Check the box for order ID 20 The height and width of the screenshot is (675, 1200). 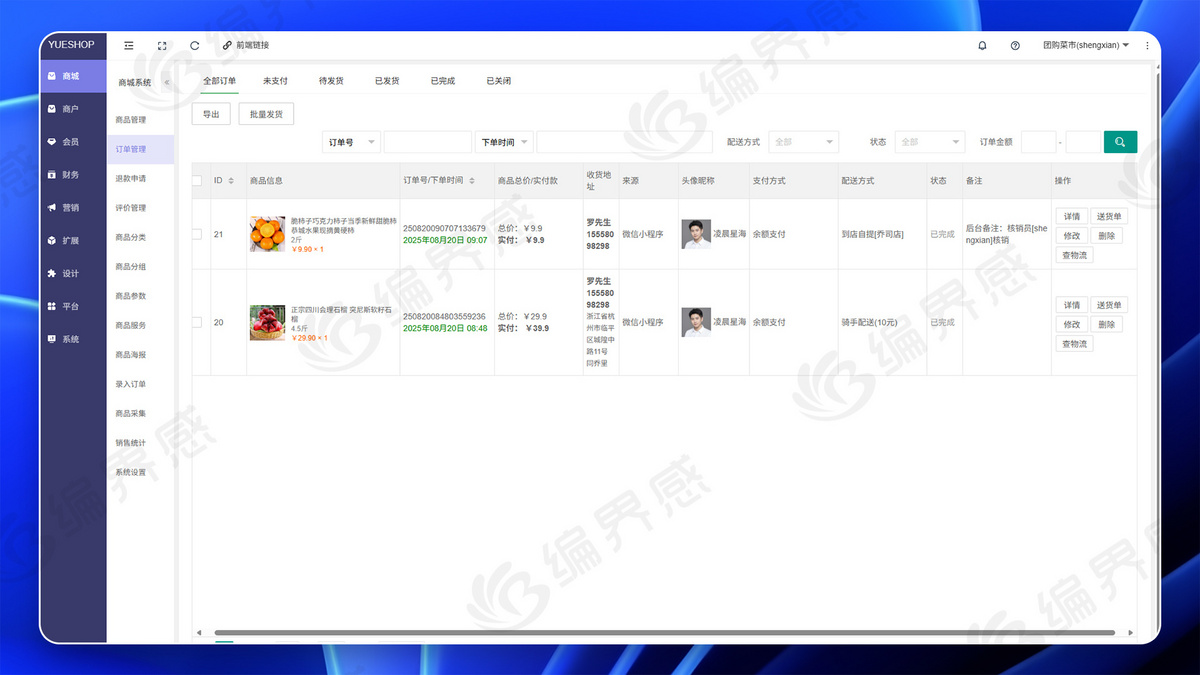click(197, 322)
